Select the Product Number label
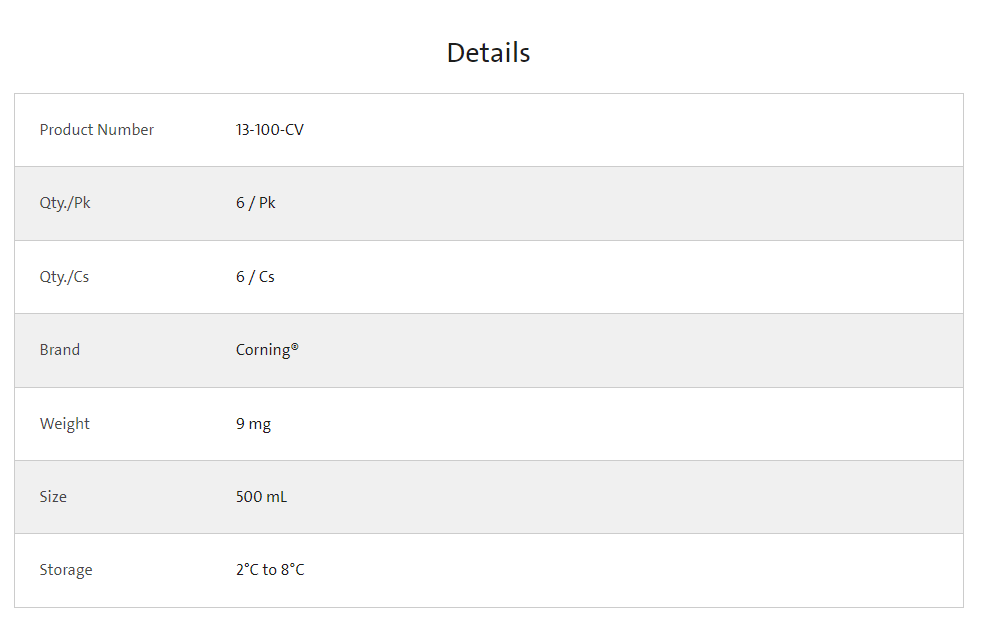The image size is (990, 625). pyautogui.click(x=97, y=129)
